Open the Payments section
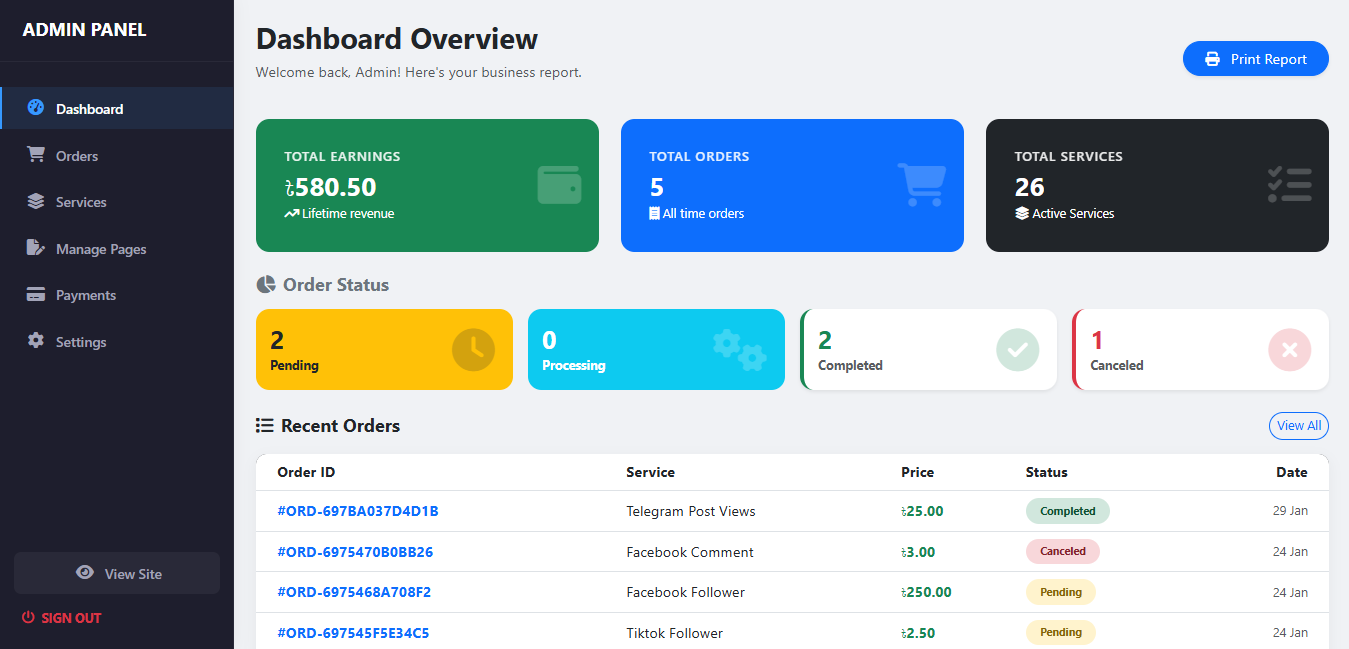 pyautogui.click(x=85, y=295)
